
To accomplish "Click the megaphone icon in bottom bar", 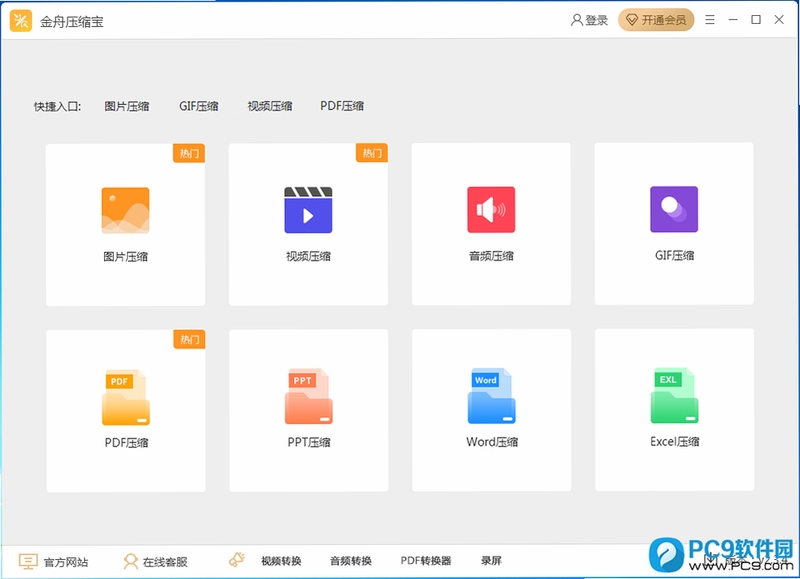I will 237,560.
